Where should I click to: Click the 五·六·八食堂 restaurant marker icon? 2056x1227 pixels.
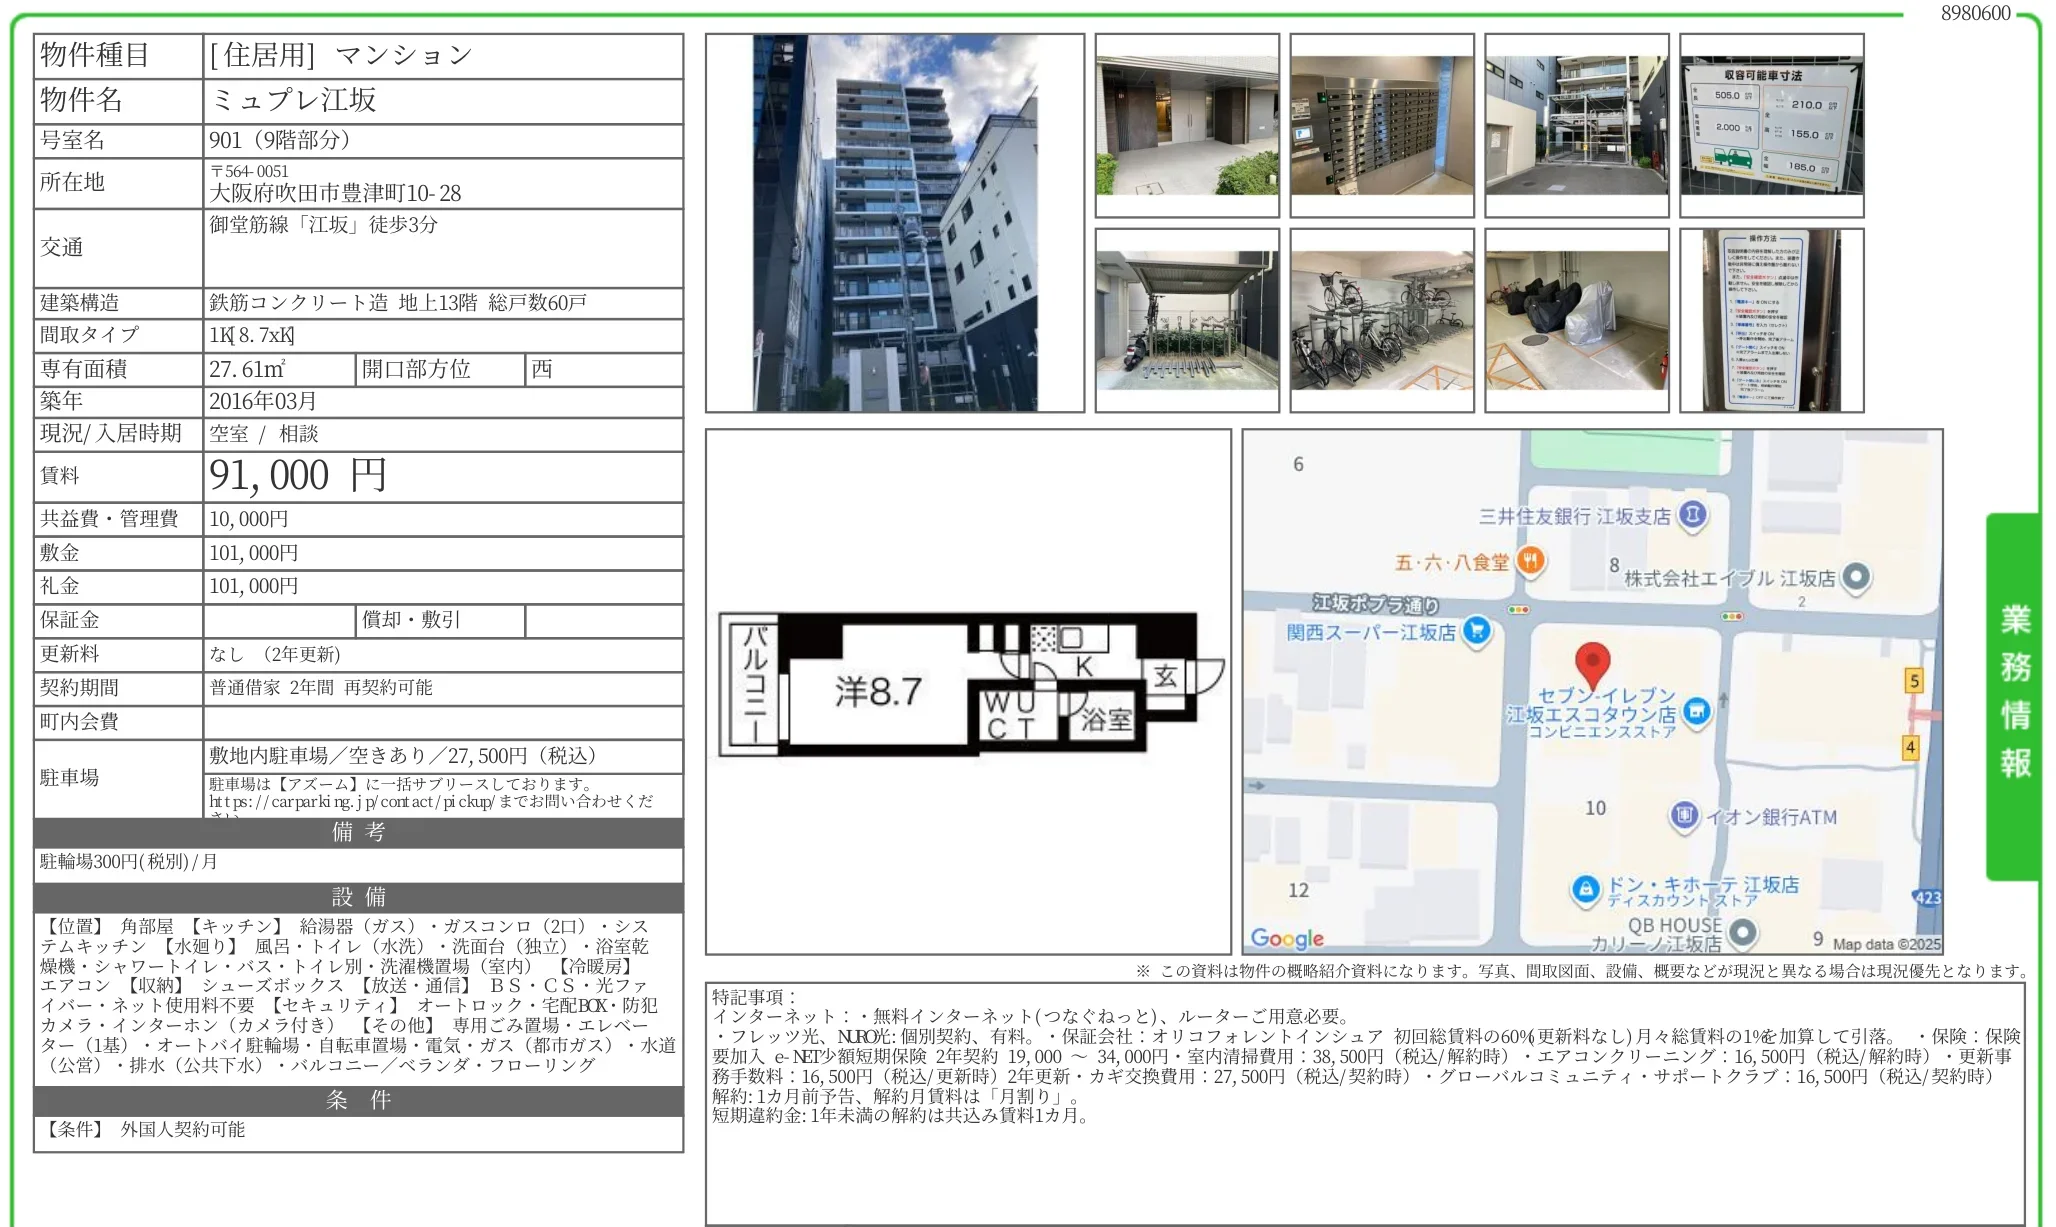coord(1530,561)
